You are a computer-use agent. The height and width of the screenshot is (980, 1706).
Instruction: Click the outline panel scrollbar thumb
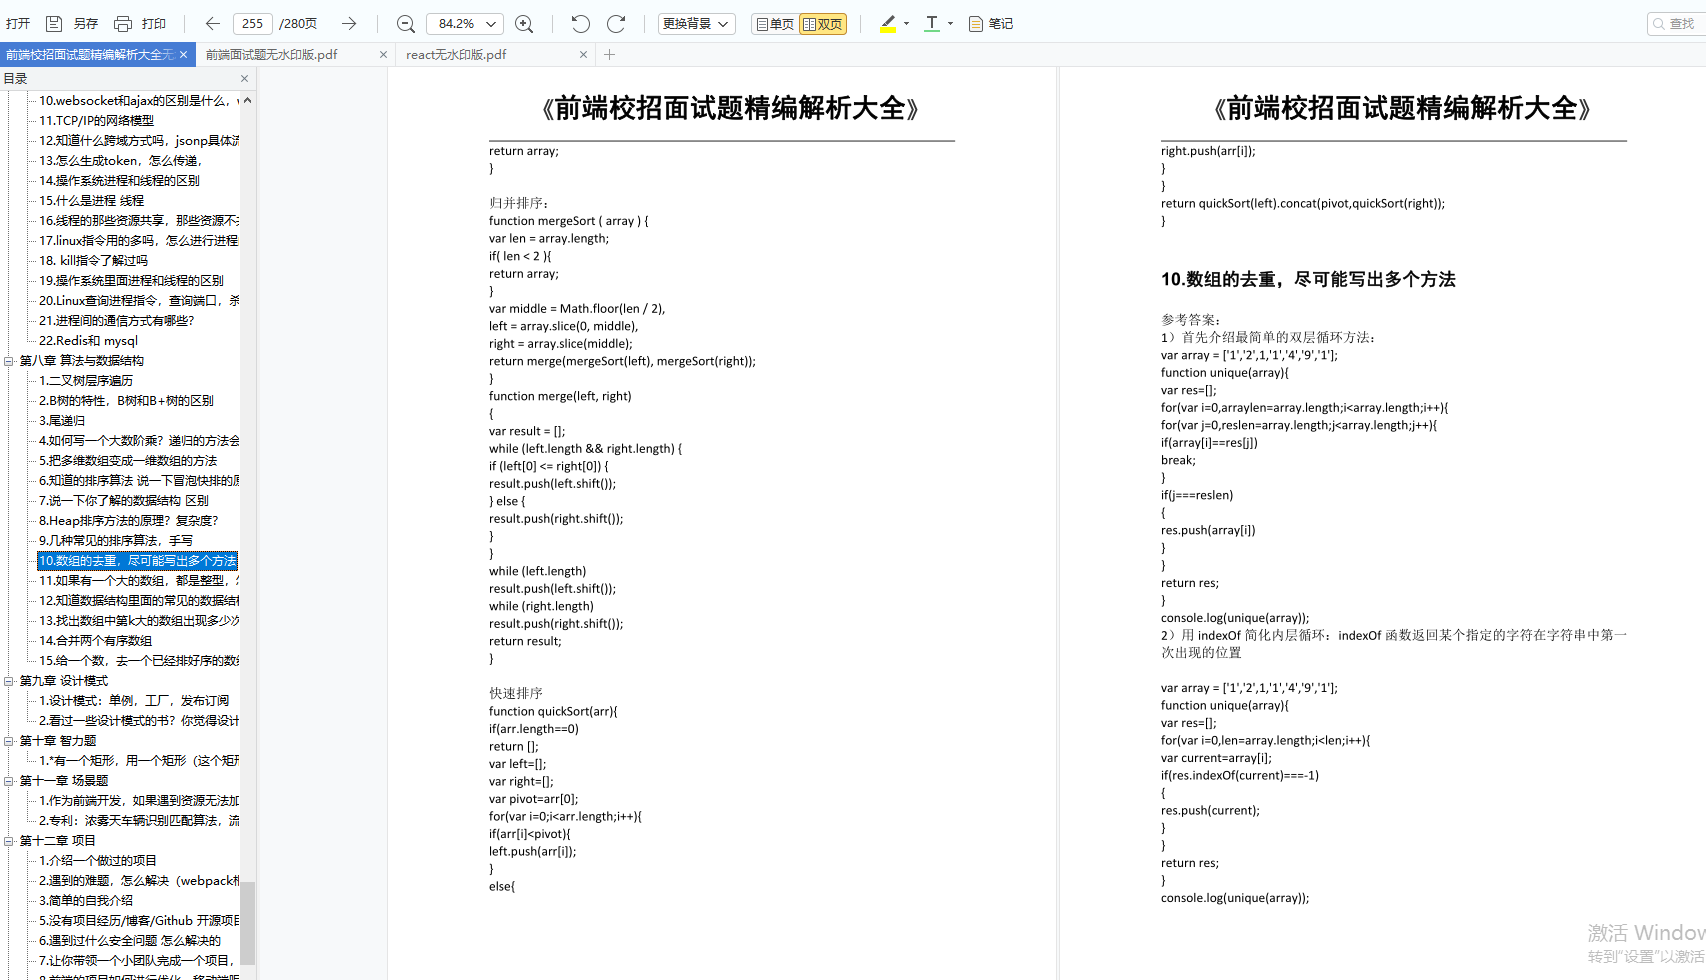click(x=247, y=922)
